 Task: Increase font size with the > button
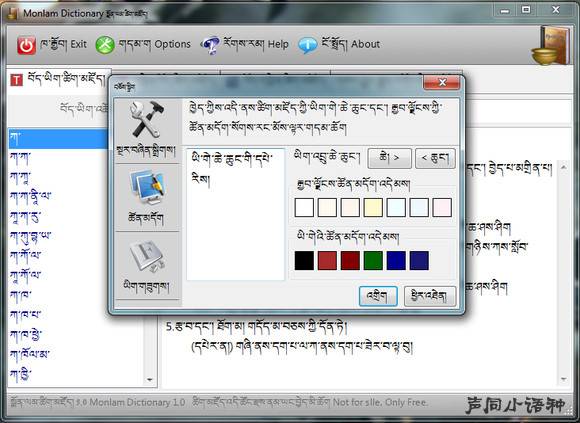click(x=390, y=158)
